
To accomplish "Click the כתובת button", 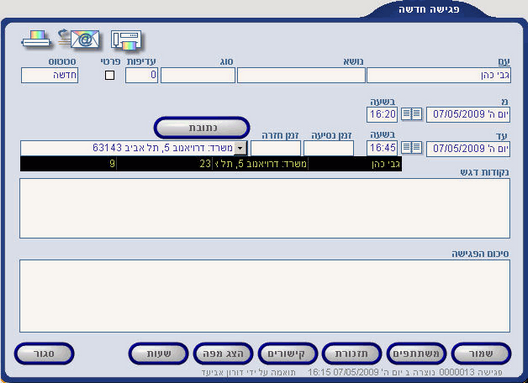I will [202, 128].
